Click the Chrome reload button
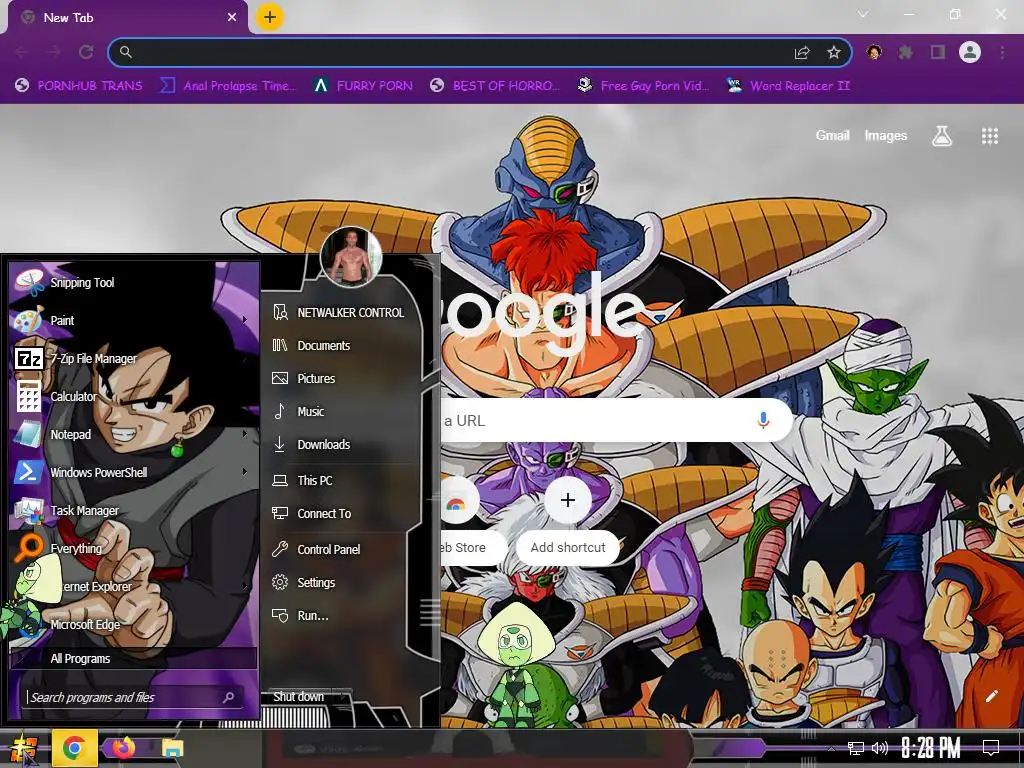Image resolution: width=1024 pixels, height=768 pixels. pos(86,52)
